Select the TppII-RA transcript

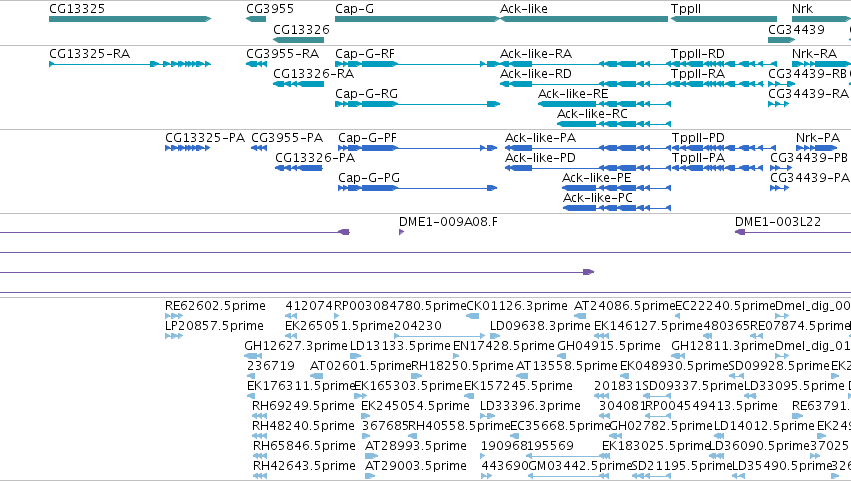[x=717, y=84]
